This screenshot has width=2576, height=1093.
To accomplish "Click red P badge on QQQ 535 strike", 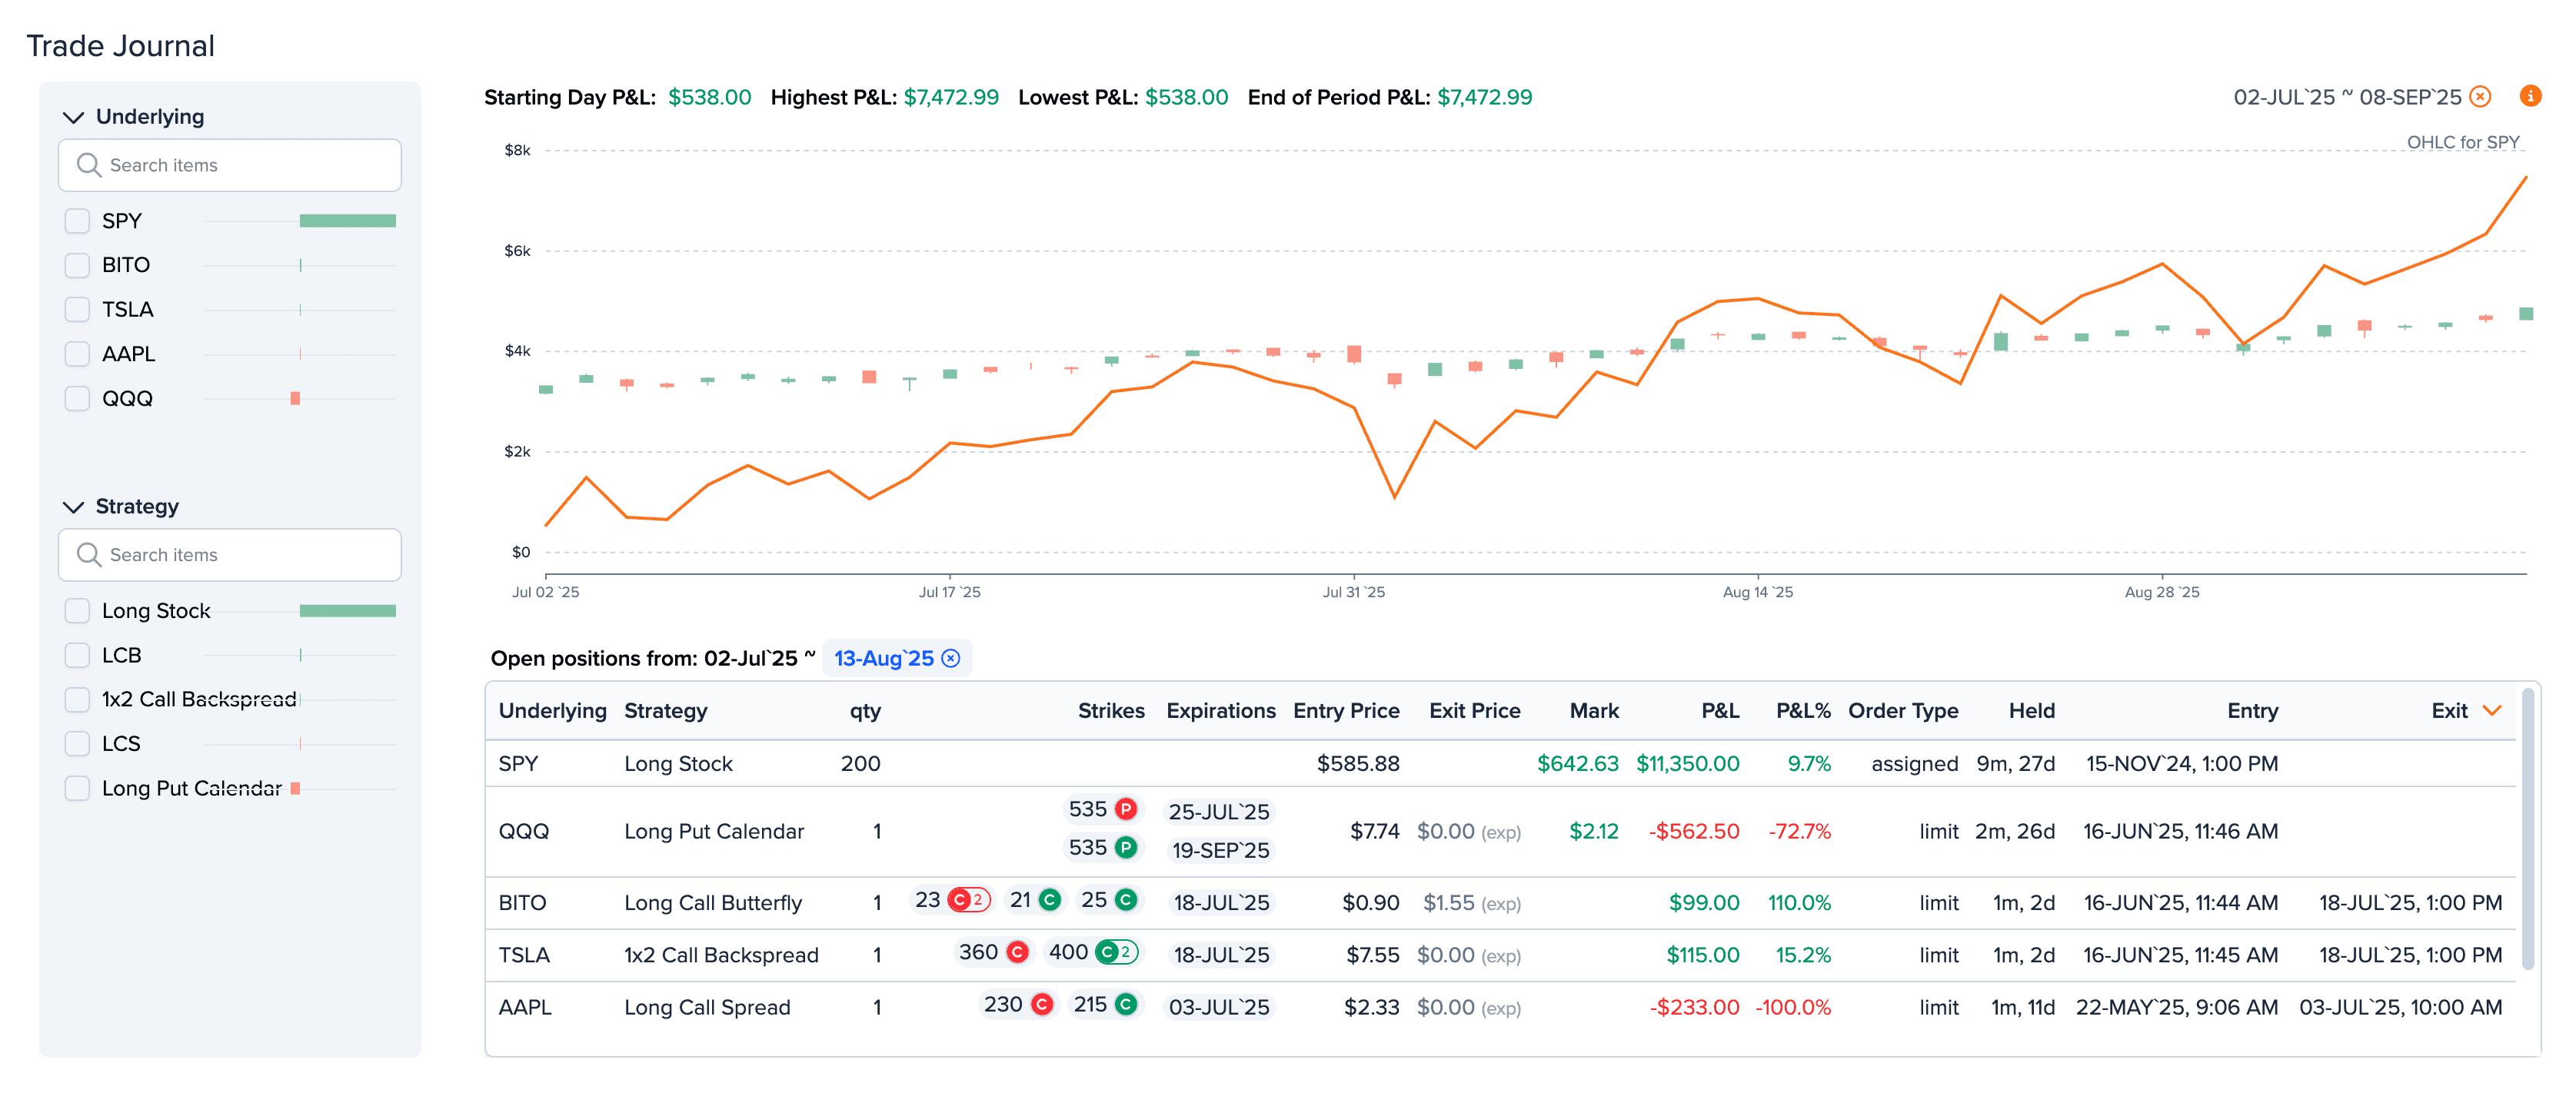I will coord(1126,809).
